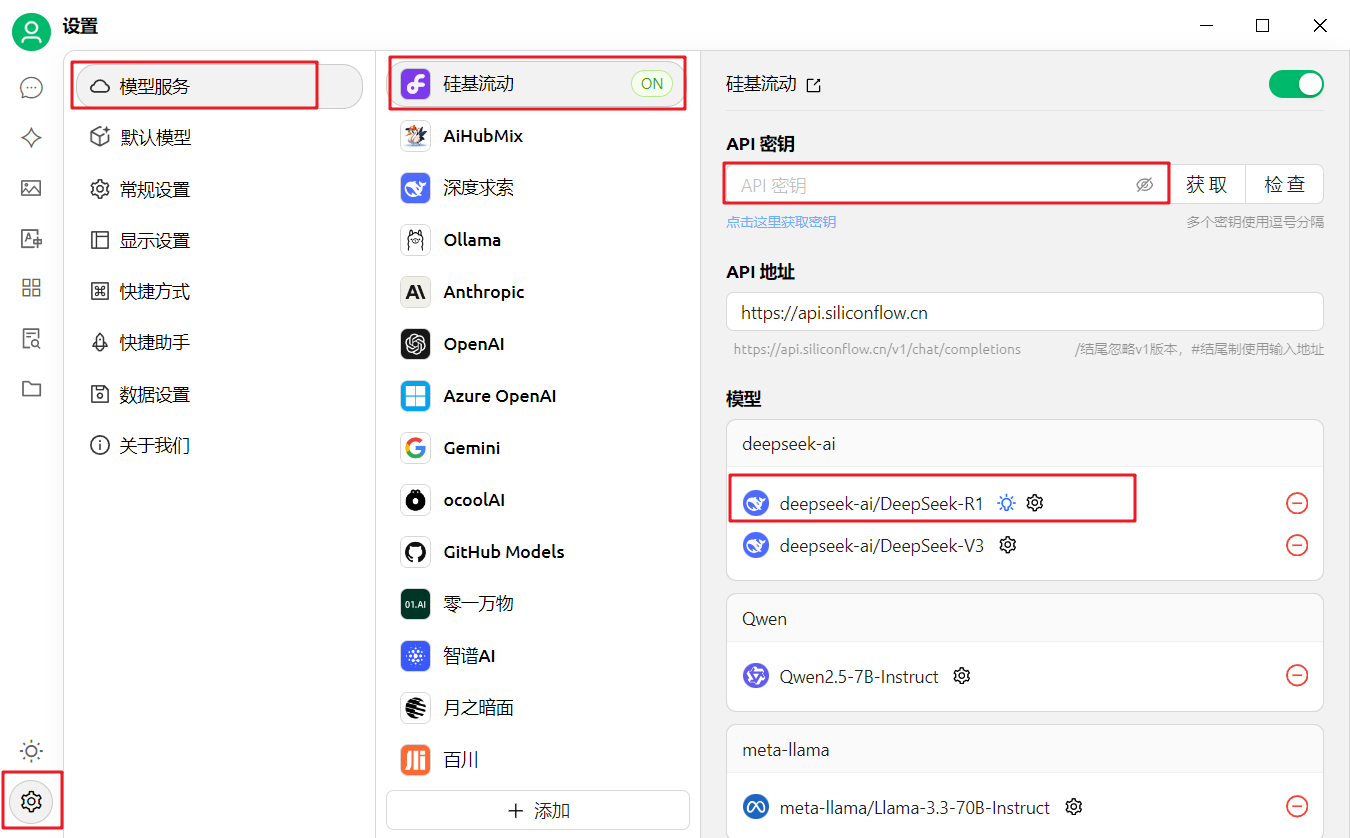This screenshot has height=838, width=1350.
Task: Select the GitHub Models provider
Action: [538, 552]
